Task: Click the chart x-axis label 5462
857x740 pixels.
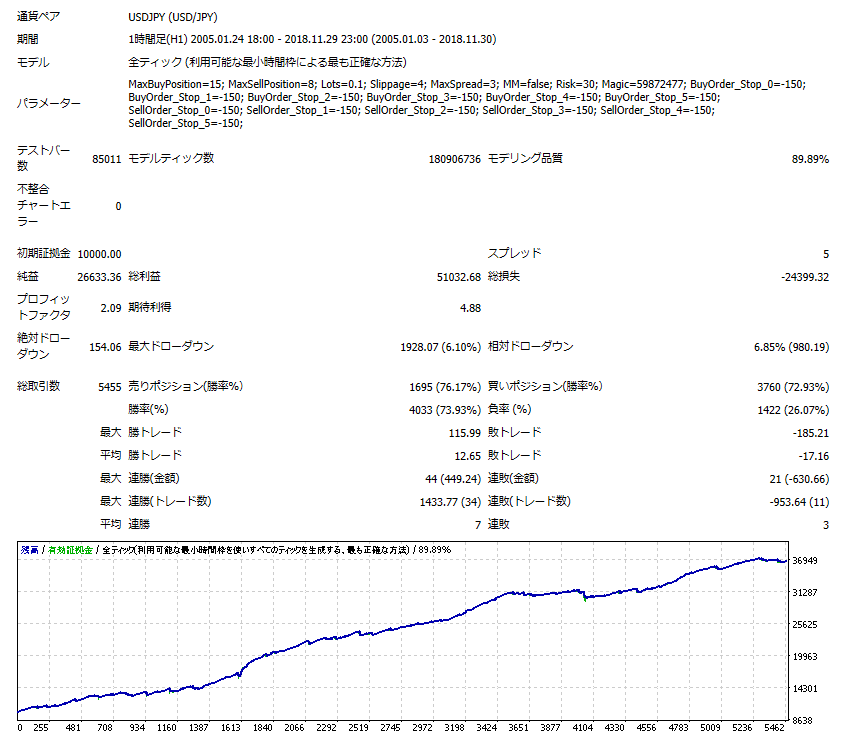Action: 774,727
